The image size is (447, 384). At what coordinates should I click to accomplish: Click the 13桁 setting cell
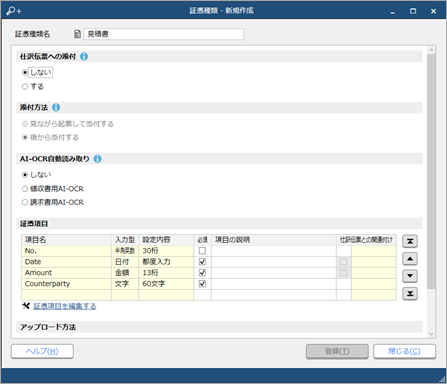(166, 273)
